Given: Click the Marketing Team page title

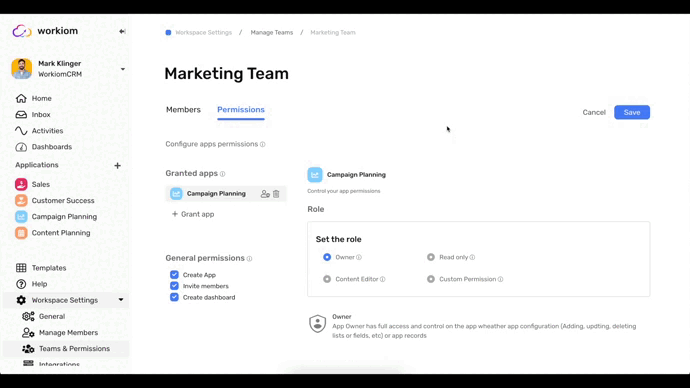Looking at the screenshot, I should pos(226,73).
